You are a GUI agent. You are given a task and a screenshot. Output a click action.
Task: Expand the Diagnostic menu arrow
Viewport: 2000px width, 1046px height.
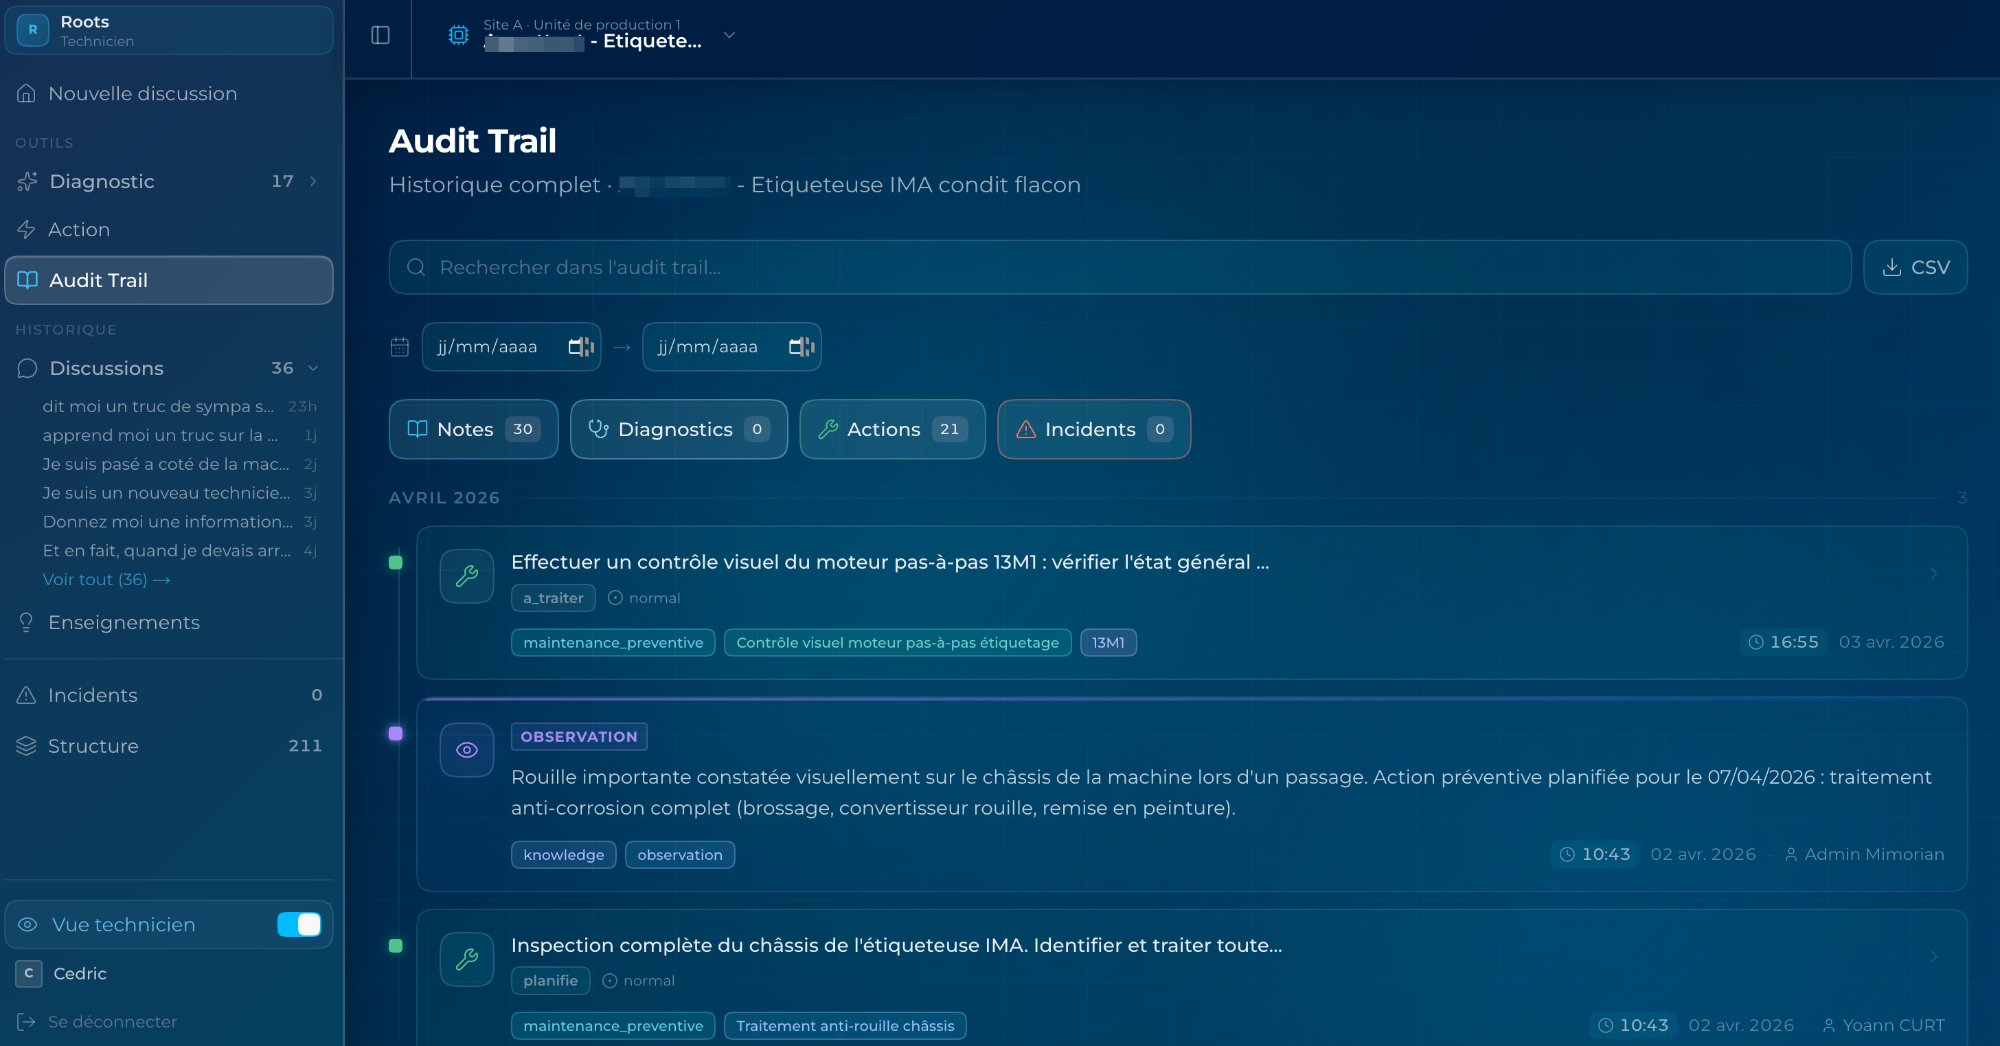coord(313,181)
